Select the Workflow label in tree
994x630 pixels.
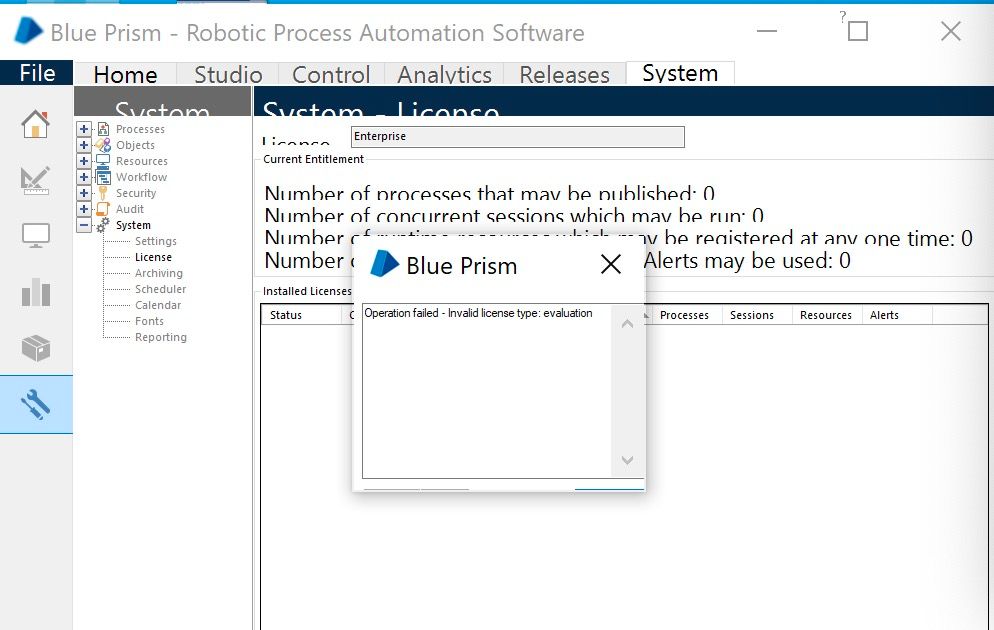[141, 177]
